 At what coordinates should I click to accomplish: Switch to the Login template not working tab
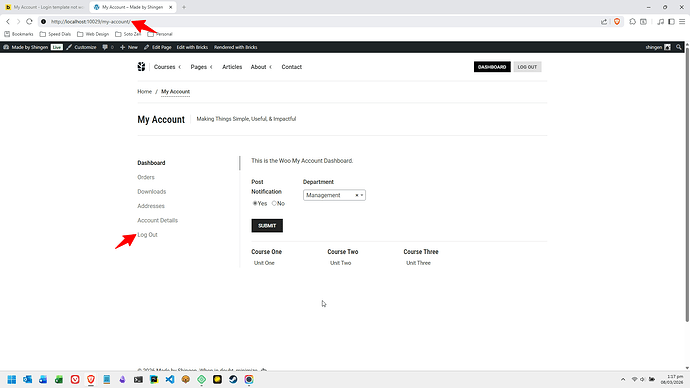tap(45, 7)
